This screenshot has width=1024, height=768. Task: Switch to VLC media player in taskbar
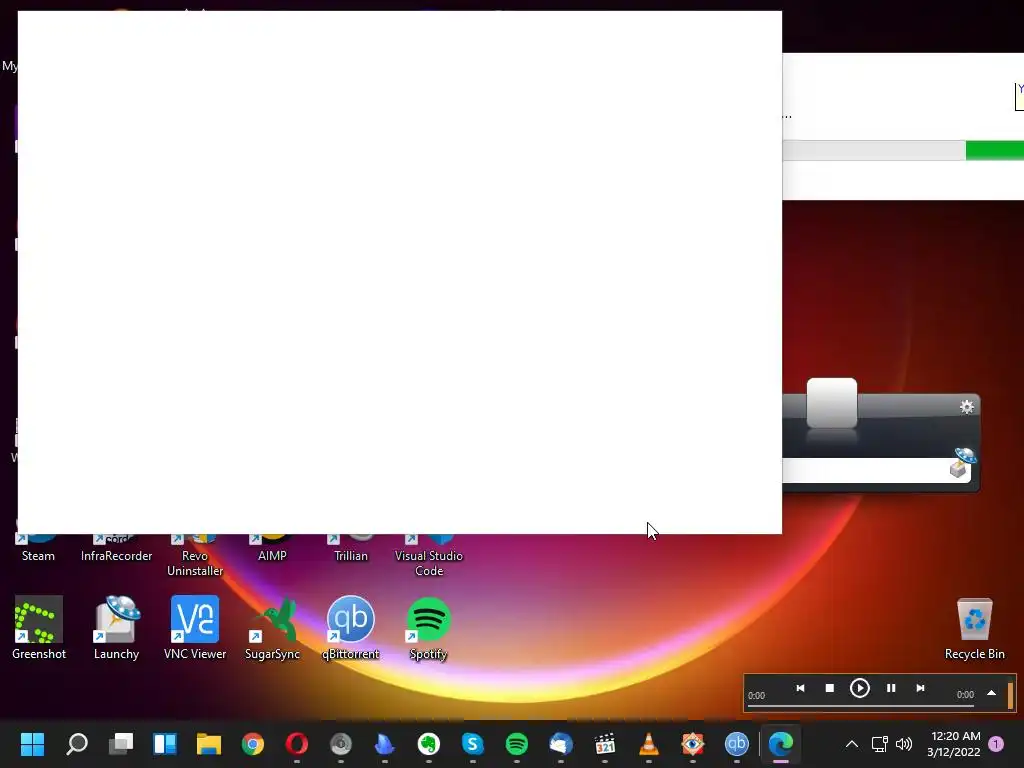tap(648, 743)
